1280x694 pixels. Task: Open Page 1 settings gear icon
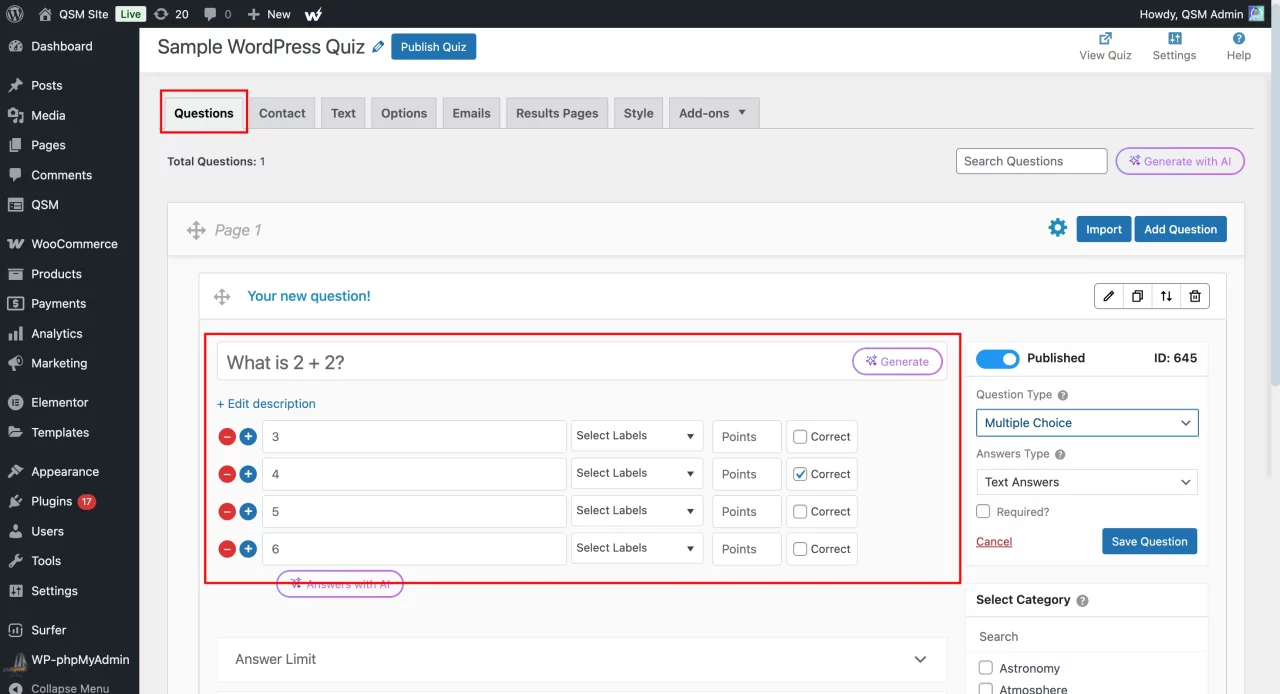pos(1057,228)
